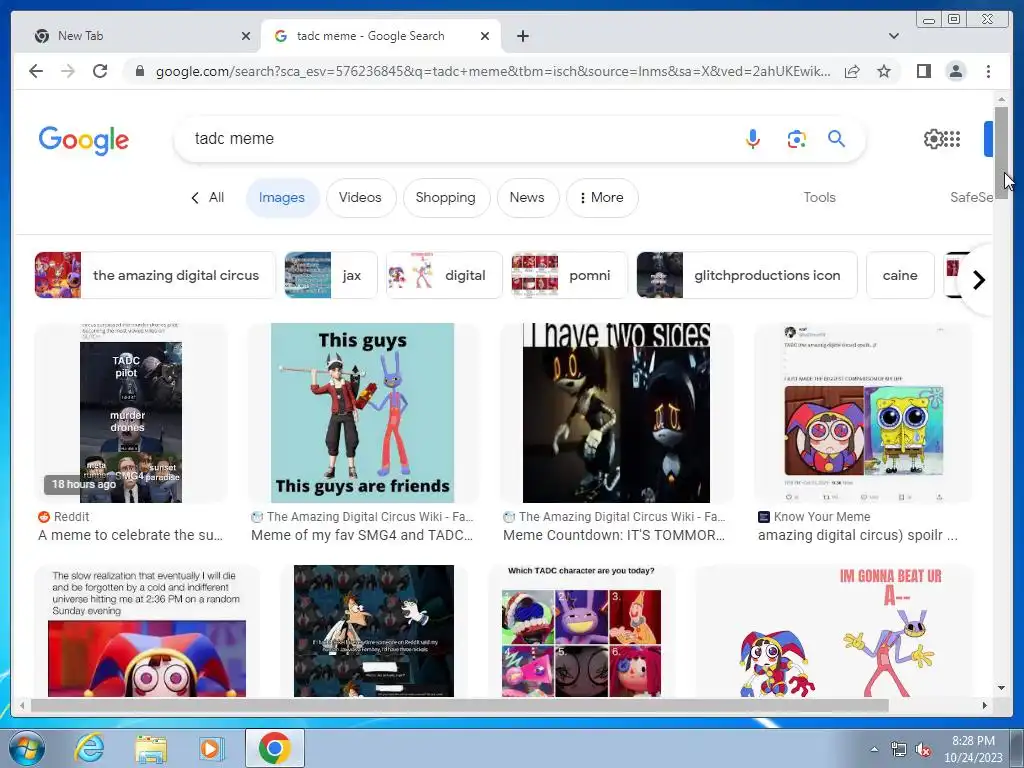
Task: Open Chrome three-dot menu
Action: coord(988,71)
